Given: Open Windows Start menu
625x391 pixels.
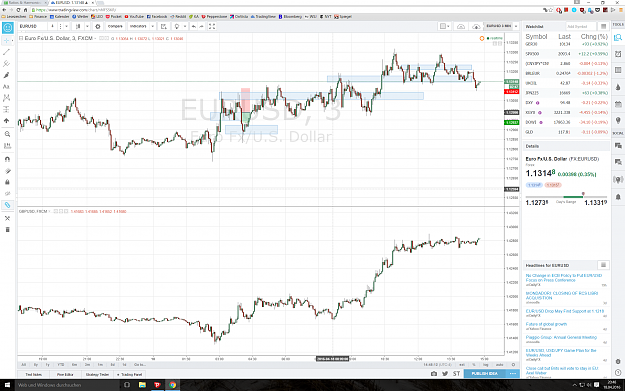Looking at the screenshot, I should tap(7, 385).
